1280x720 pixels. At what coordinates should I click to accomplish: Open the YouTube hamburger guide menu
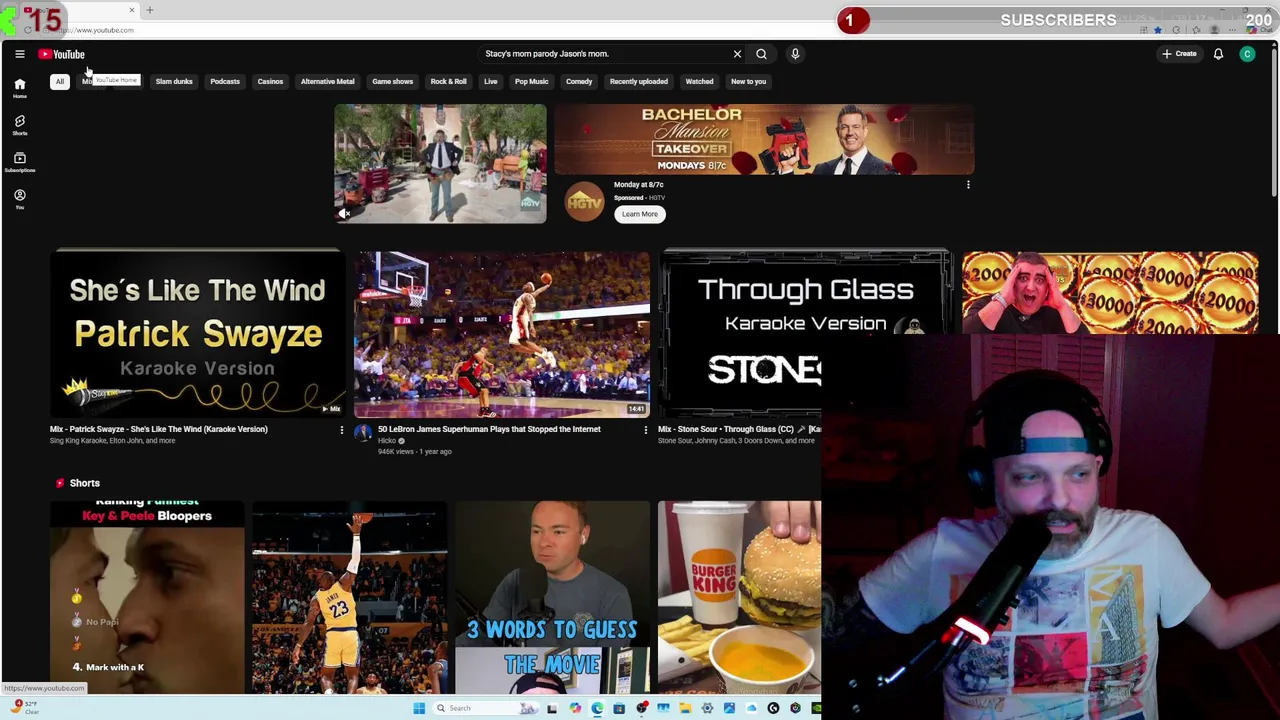pyautogui.click(x=19, y=54)
